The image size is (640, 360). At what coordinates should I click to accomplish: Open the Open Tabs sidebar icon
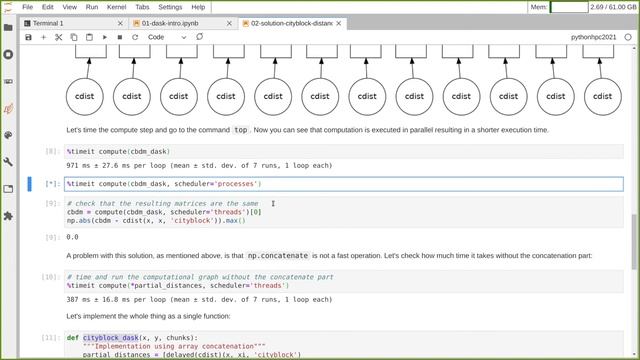(x=8, y=189)
